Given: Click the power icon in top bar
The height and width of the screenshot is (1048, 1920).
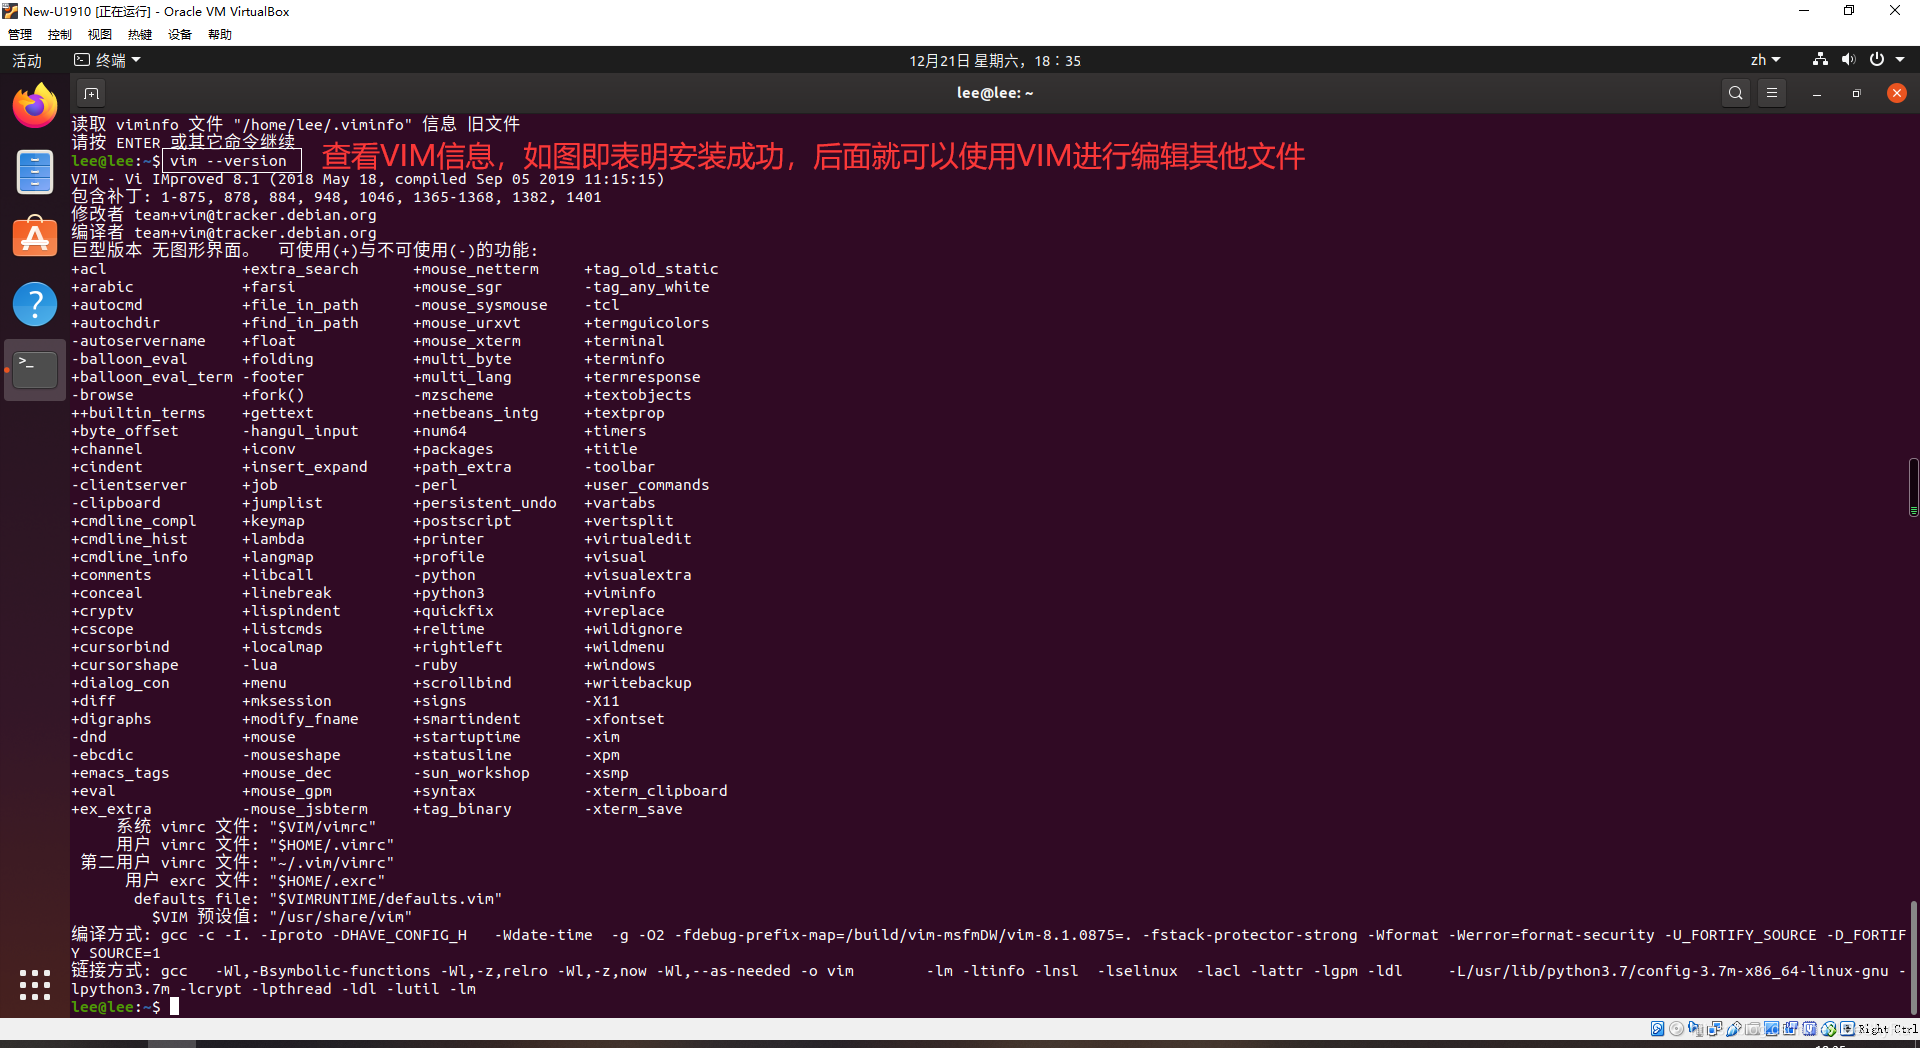Looking at the screenshot, I should point(1877,60).
